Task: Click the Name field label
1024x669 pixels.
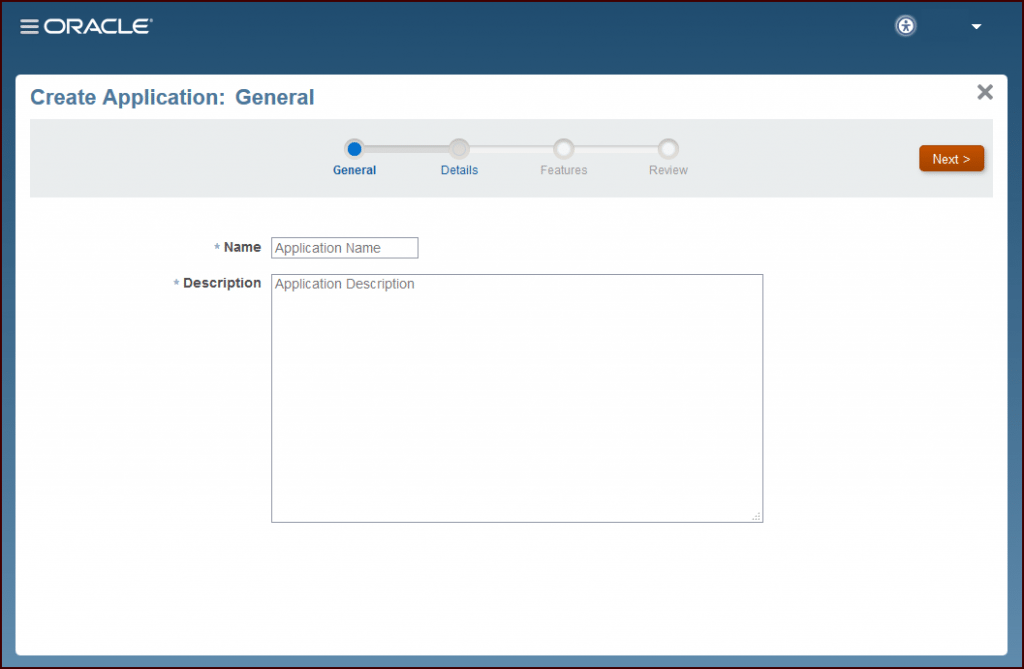Action: click(242, 247)
